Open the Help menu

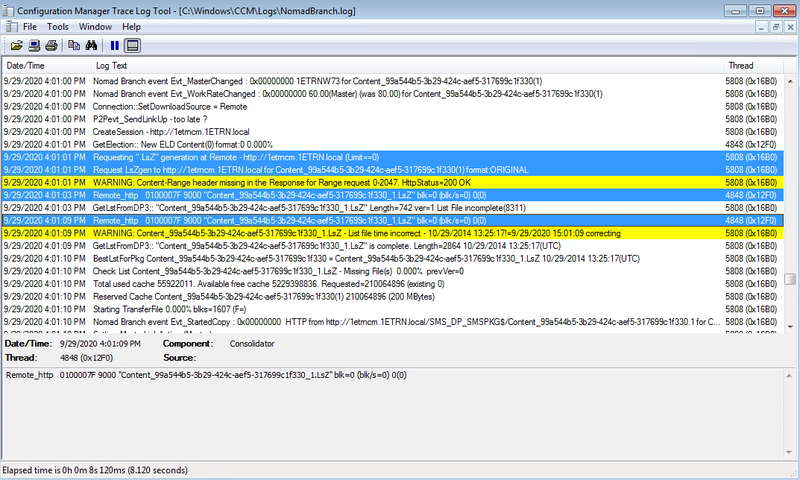(x=132, y=25)
